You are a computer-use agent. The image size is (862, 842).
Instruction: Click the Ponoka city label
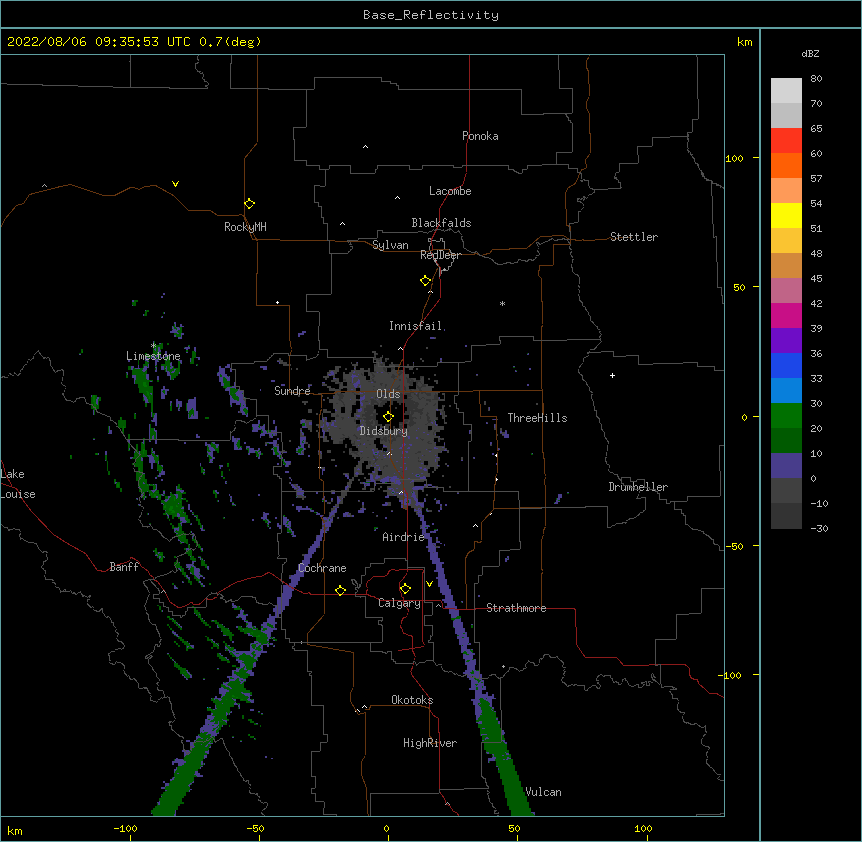[480, 136]
